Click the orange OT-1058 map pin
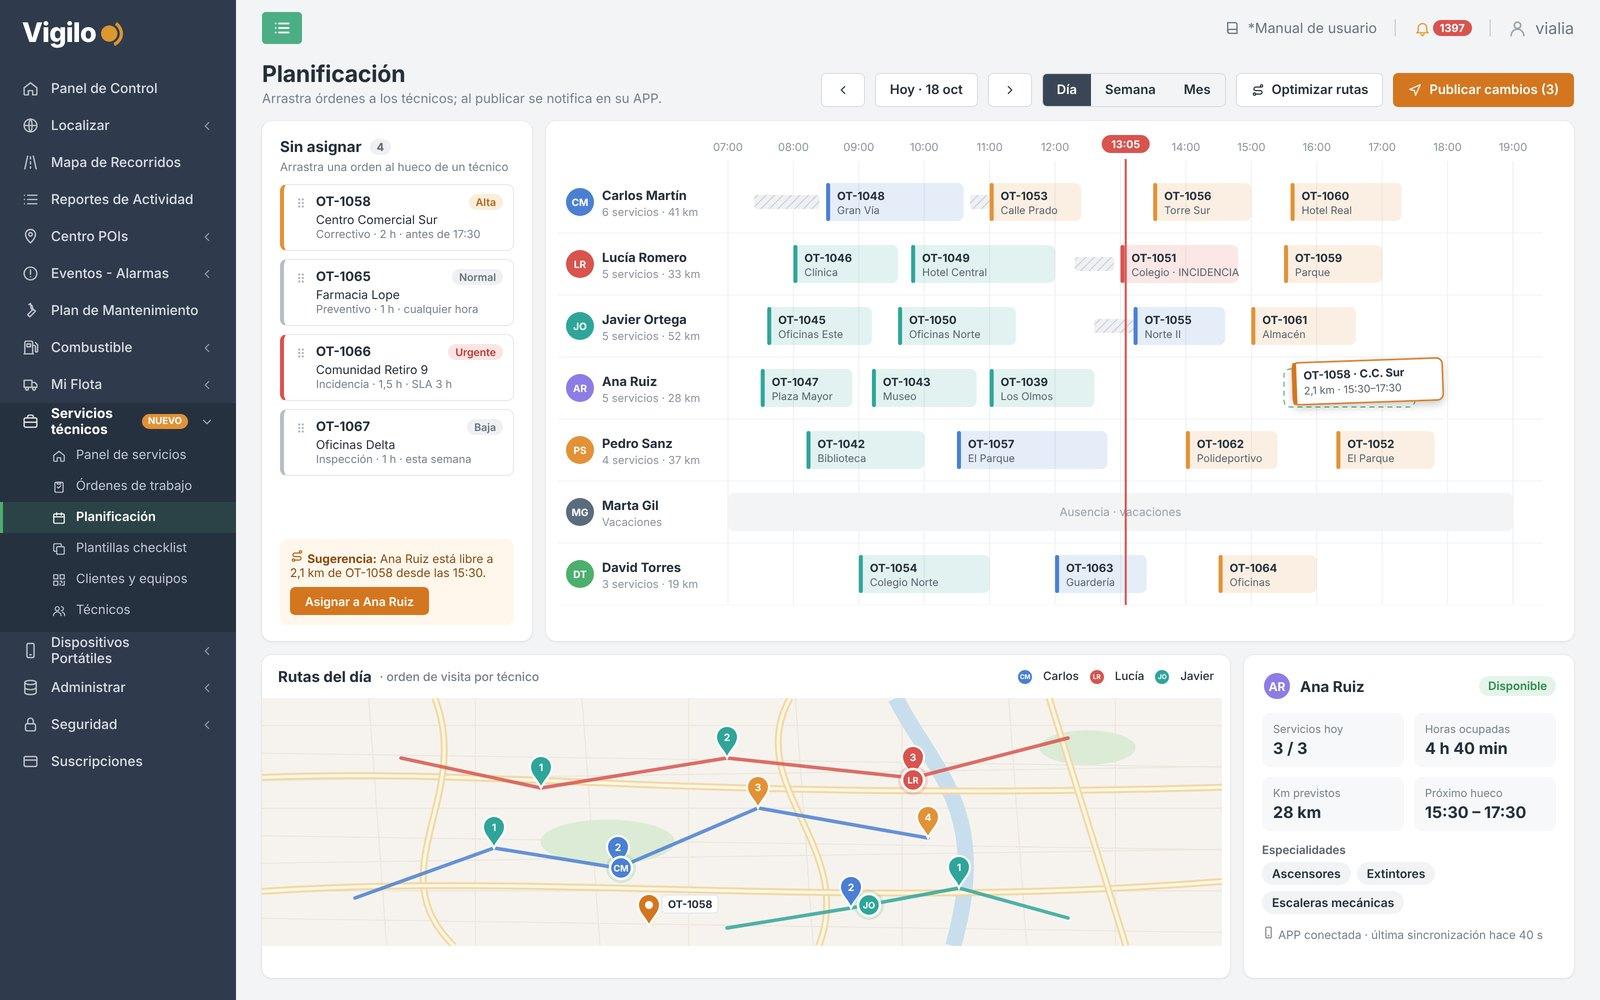This screenshot has height=1000, width=1600. pyautogui.click(x=648, y=907)
